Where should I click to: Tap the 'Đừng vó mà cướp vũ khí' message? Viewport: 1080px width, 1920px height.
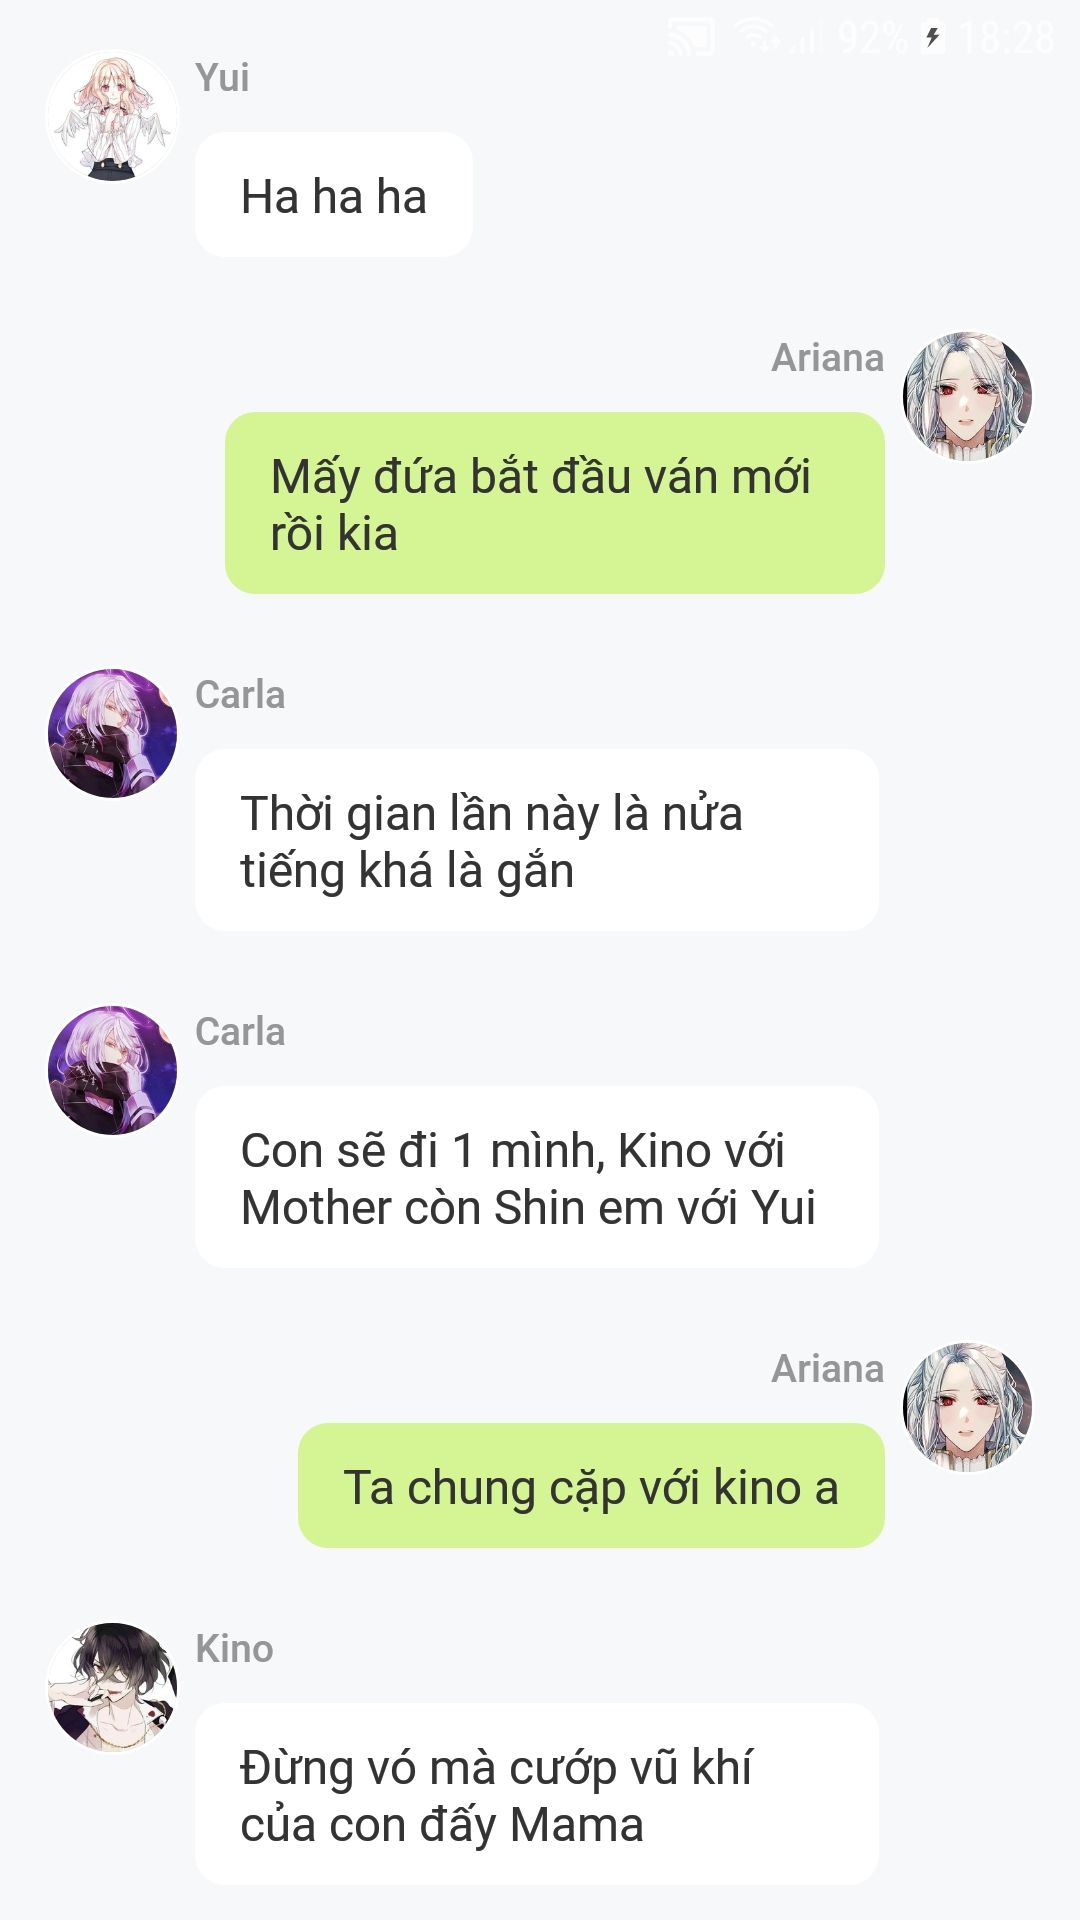pos(537,1794)
